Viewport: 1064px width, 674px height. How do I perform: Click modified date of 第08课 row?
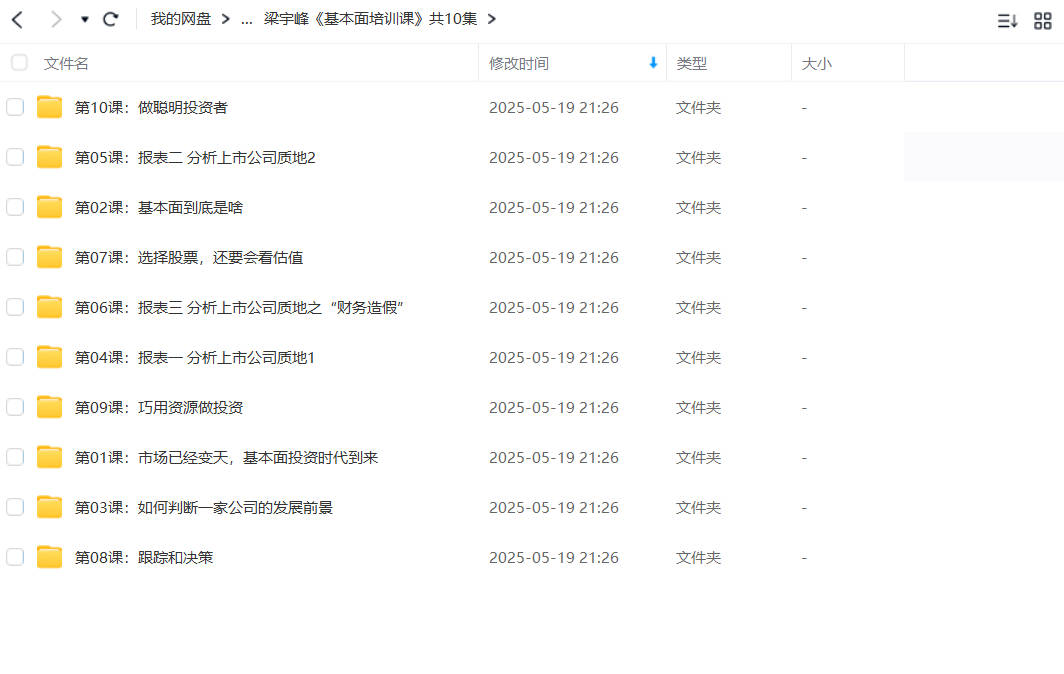point(554,557)
